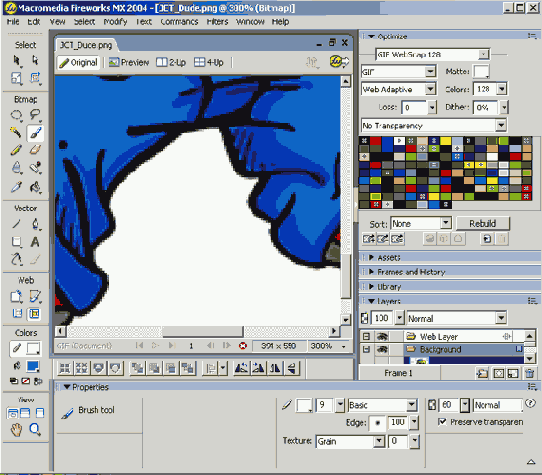Click the Matte color swatch
The width and height of the screenshot is (542, 475).
(481, 72)
